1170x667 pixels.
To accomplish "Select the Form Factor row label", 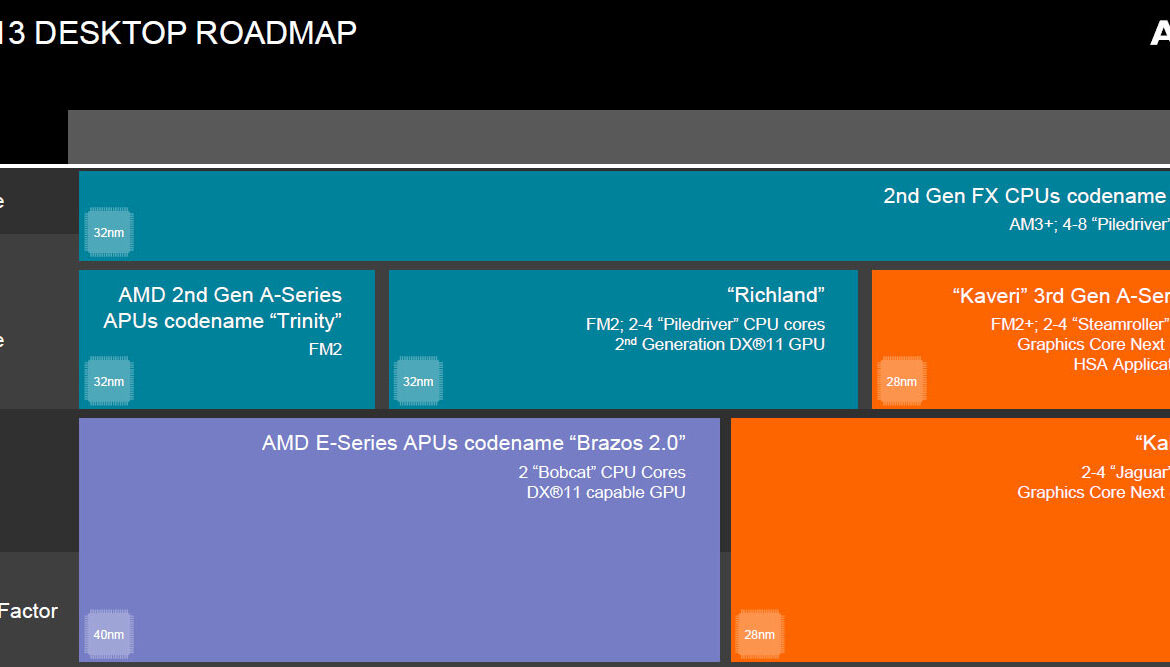I will 30,611.
